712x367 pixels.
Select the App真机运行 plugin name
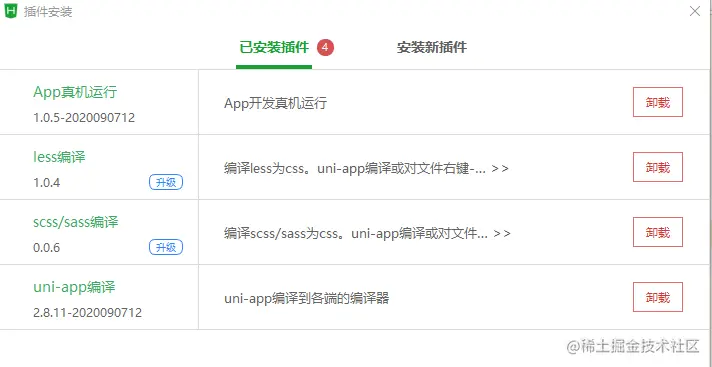point(75,92)
